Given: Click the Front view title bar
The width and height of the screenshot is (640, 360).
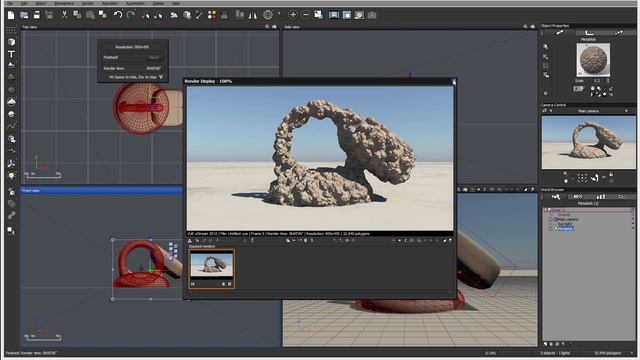Looking at the screenshot, I should point(102,190).
